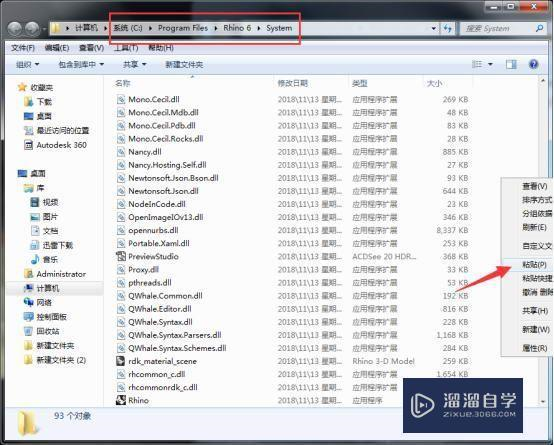Image resolution: width=554 pixels, height=445 pixels.
Task: Choose 新建(W) in context menu
Action: pos(536,329)
